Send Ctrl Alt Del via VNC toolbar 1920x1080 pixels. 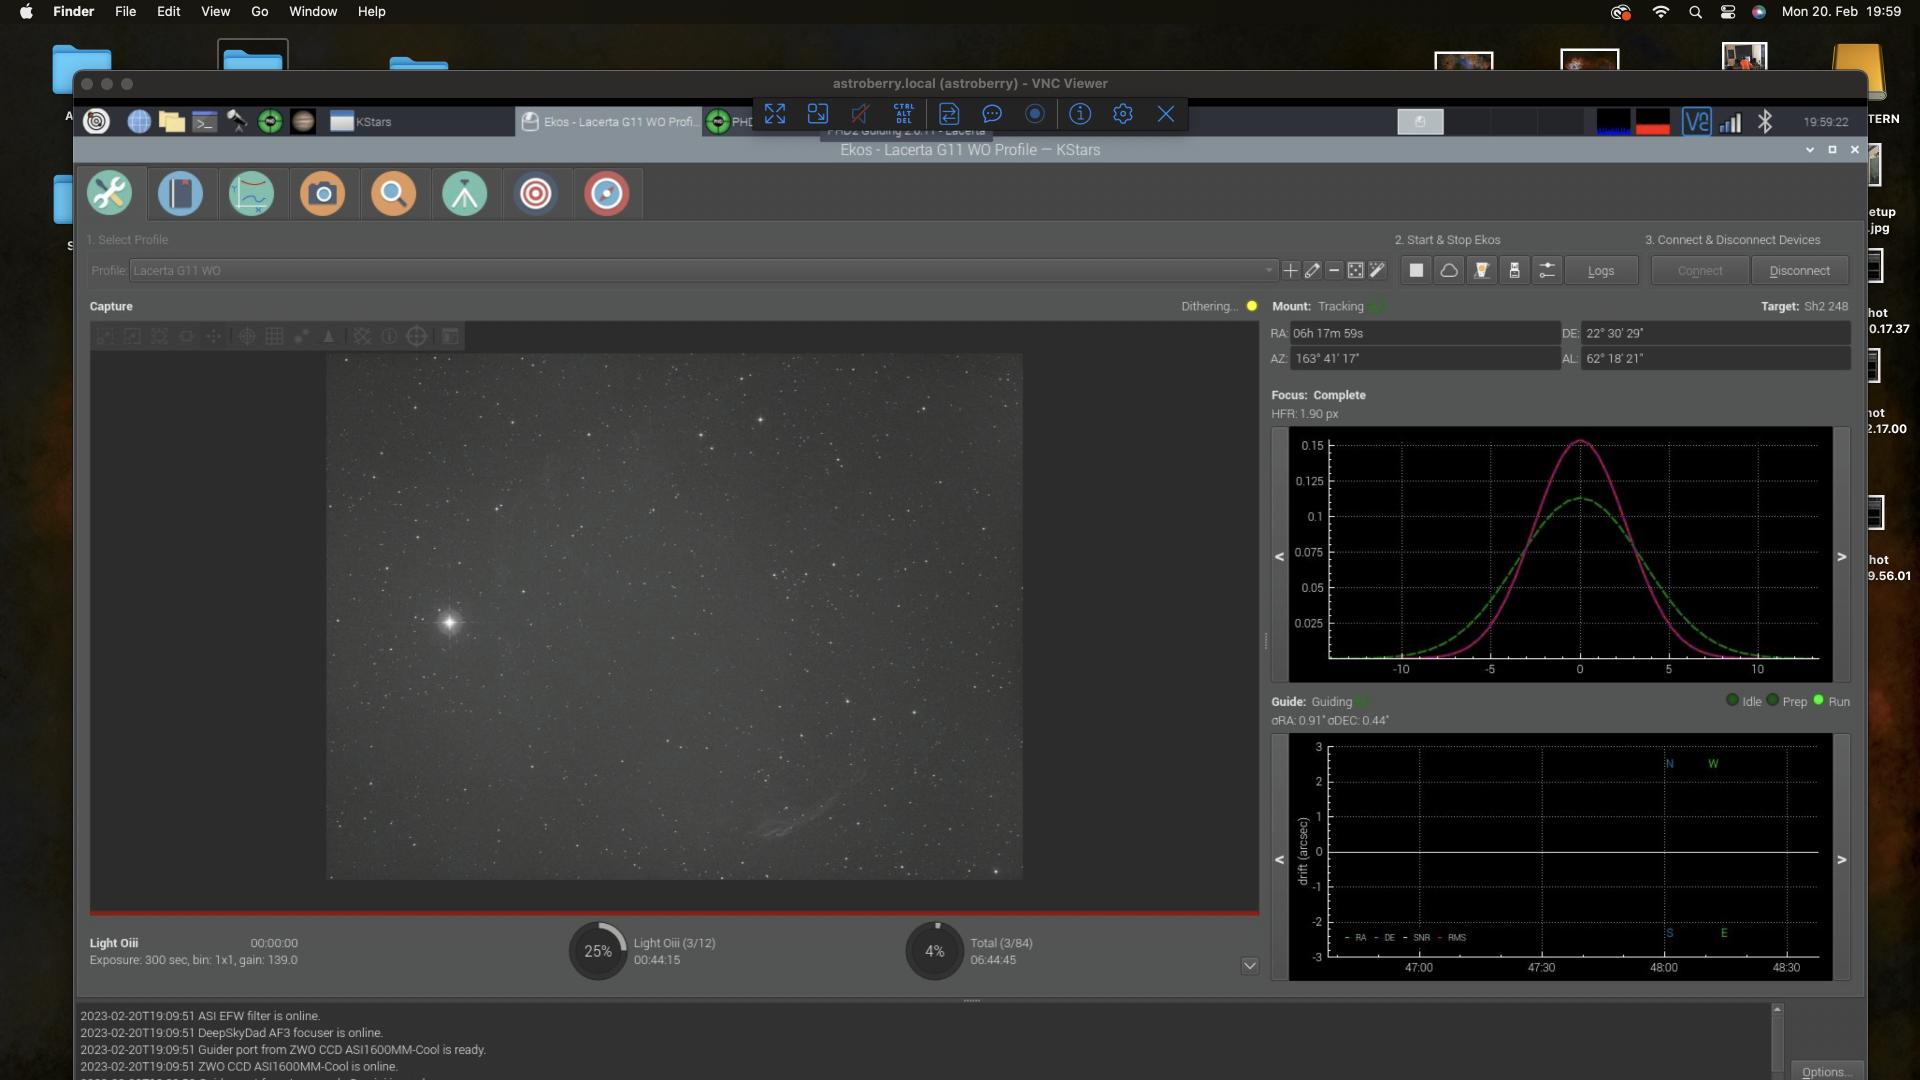(904, 114)
